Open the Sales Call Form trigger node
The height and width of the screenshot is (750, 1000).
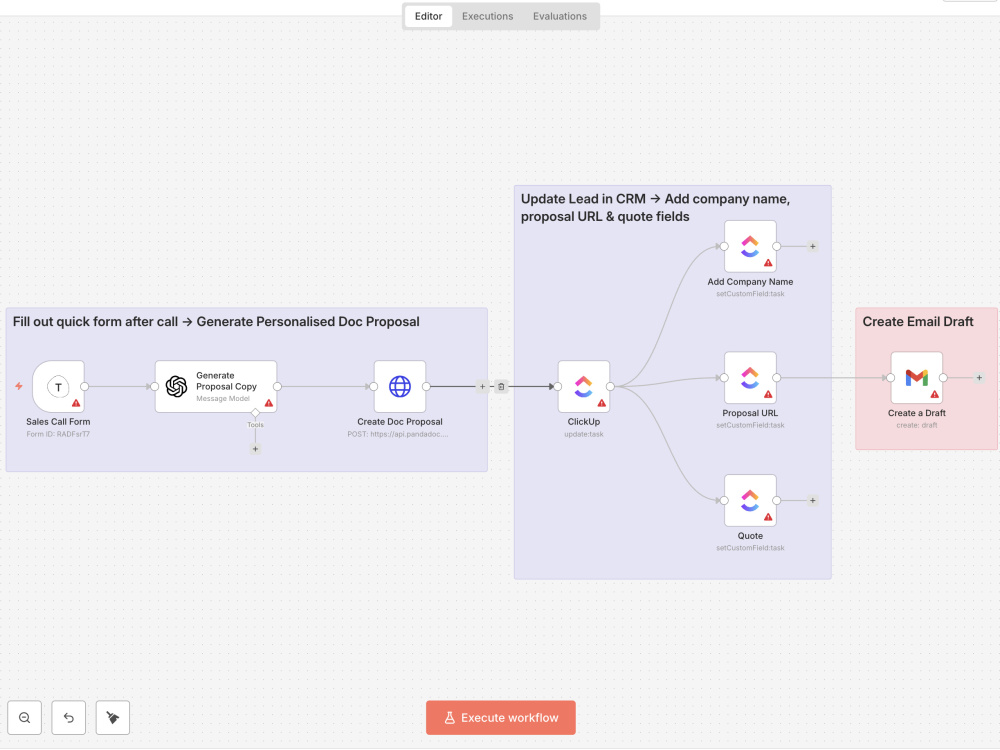pyautogui.click(x=58, y=386)
